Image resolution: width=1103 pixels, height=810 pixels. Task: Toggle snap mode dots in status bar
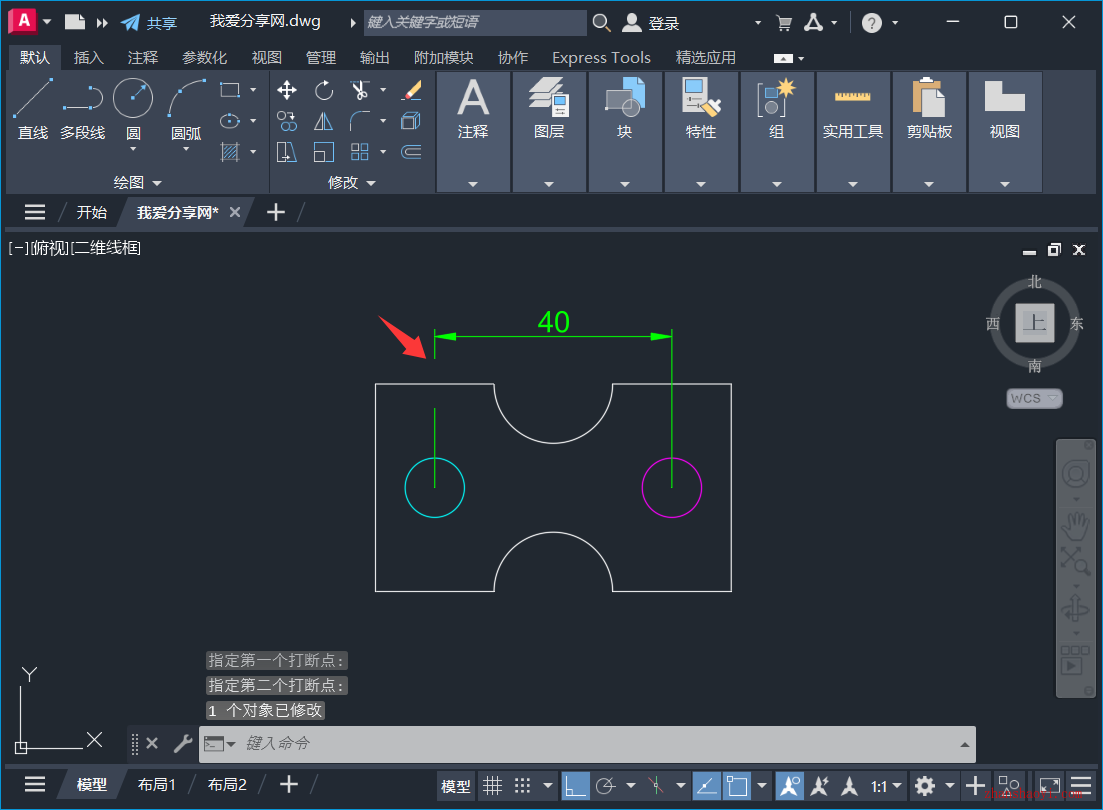522,785
